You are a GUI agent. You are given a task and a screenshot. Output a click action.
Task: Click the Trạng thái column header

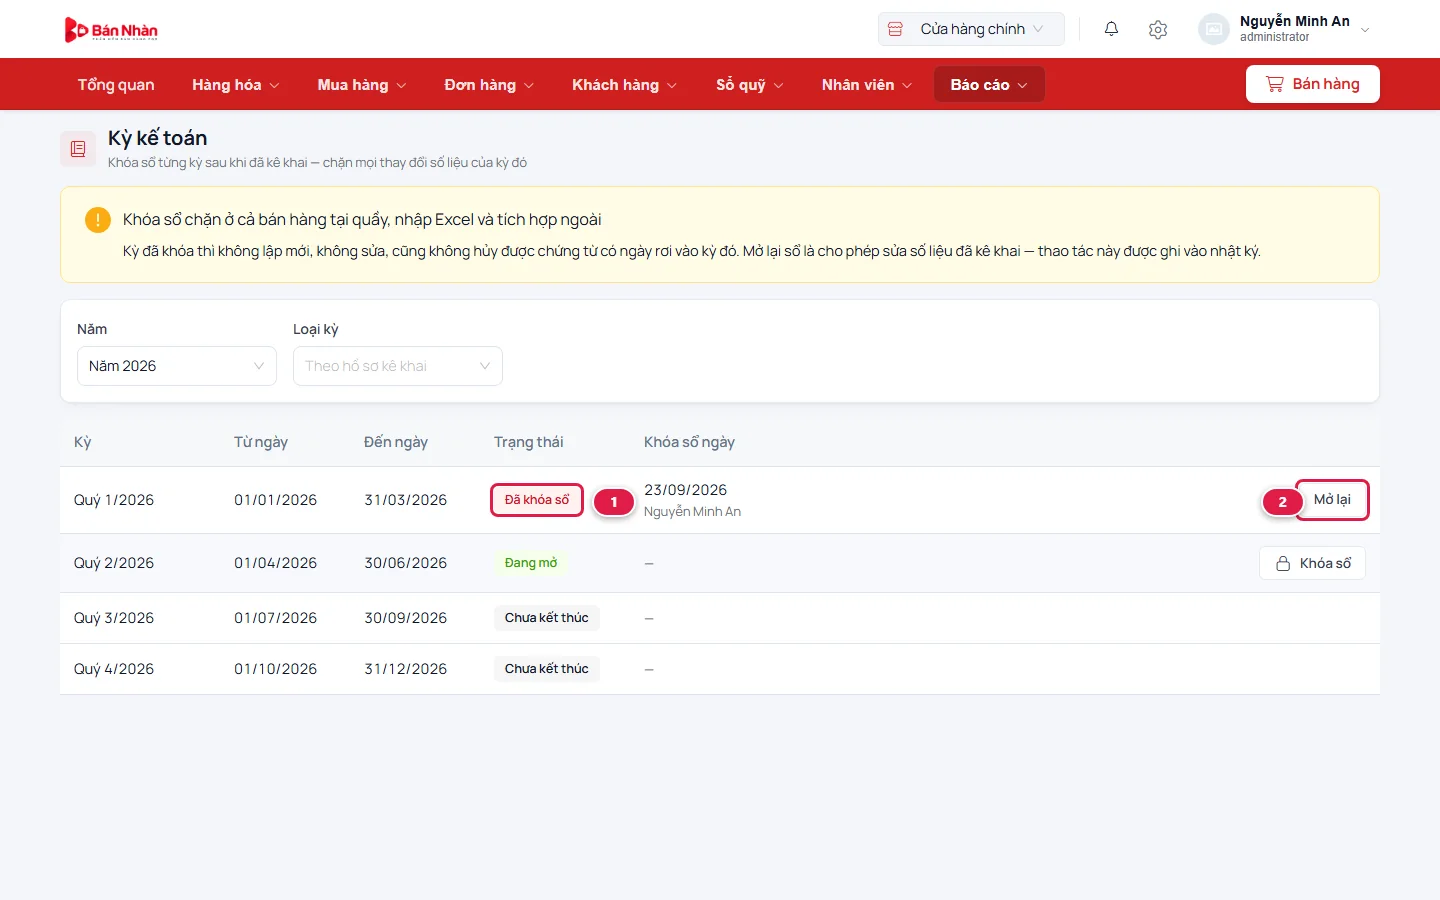[x=528, y=442]
